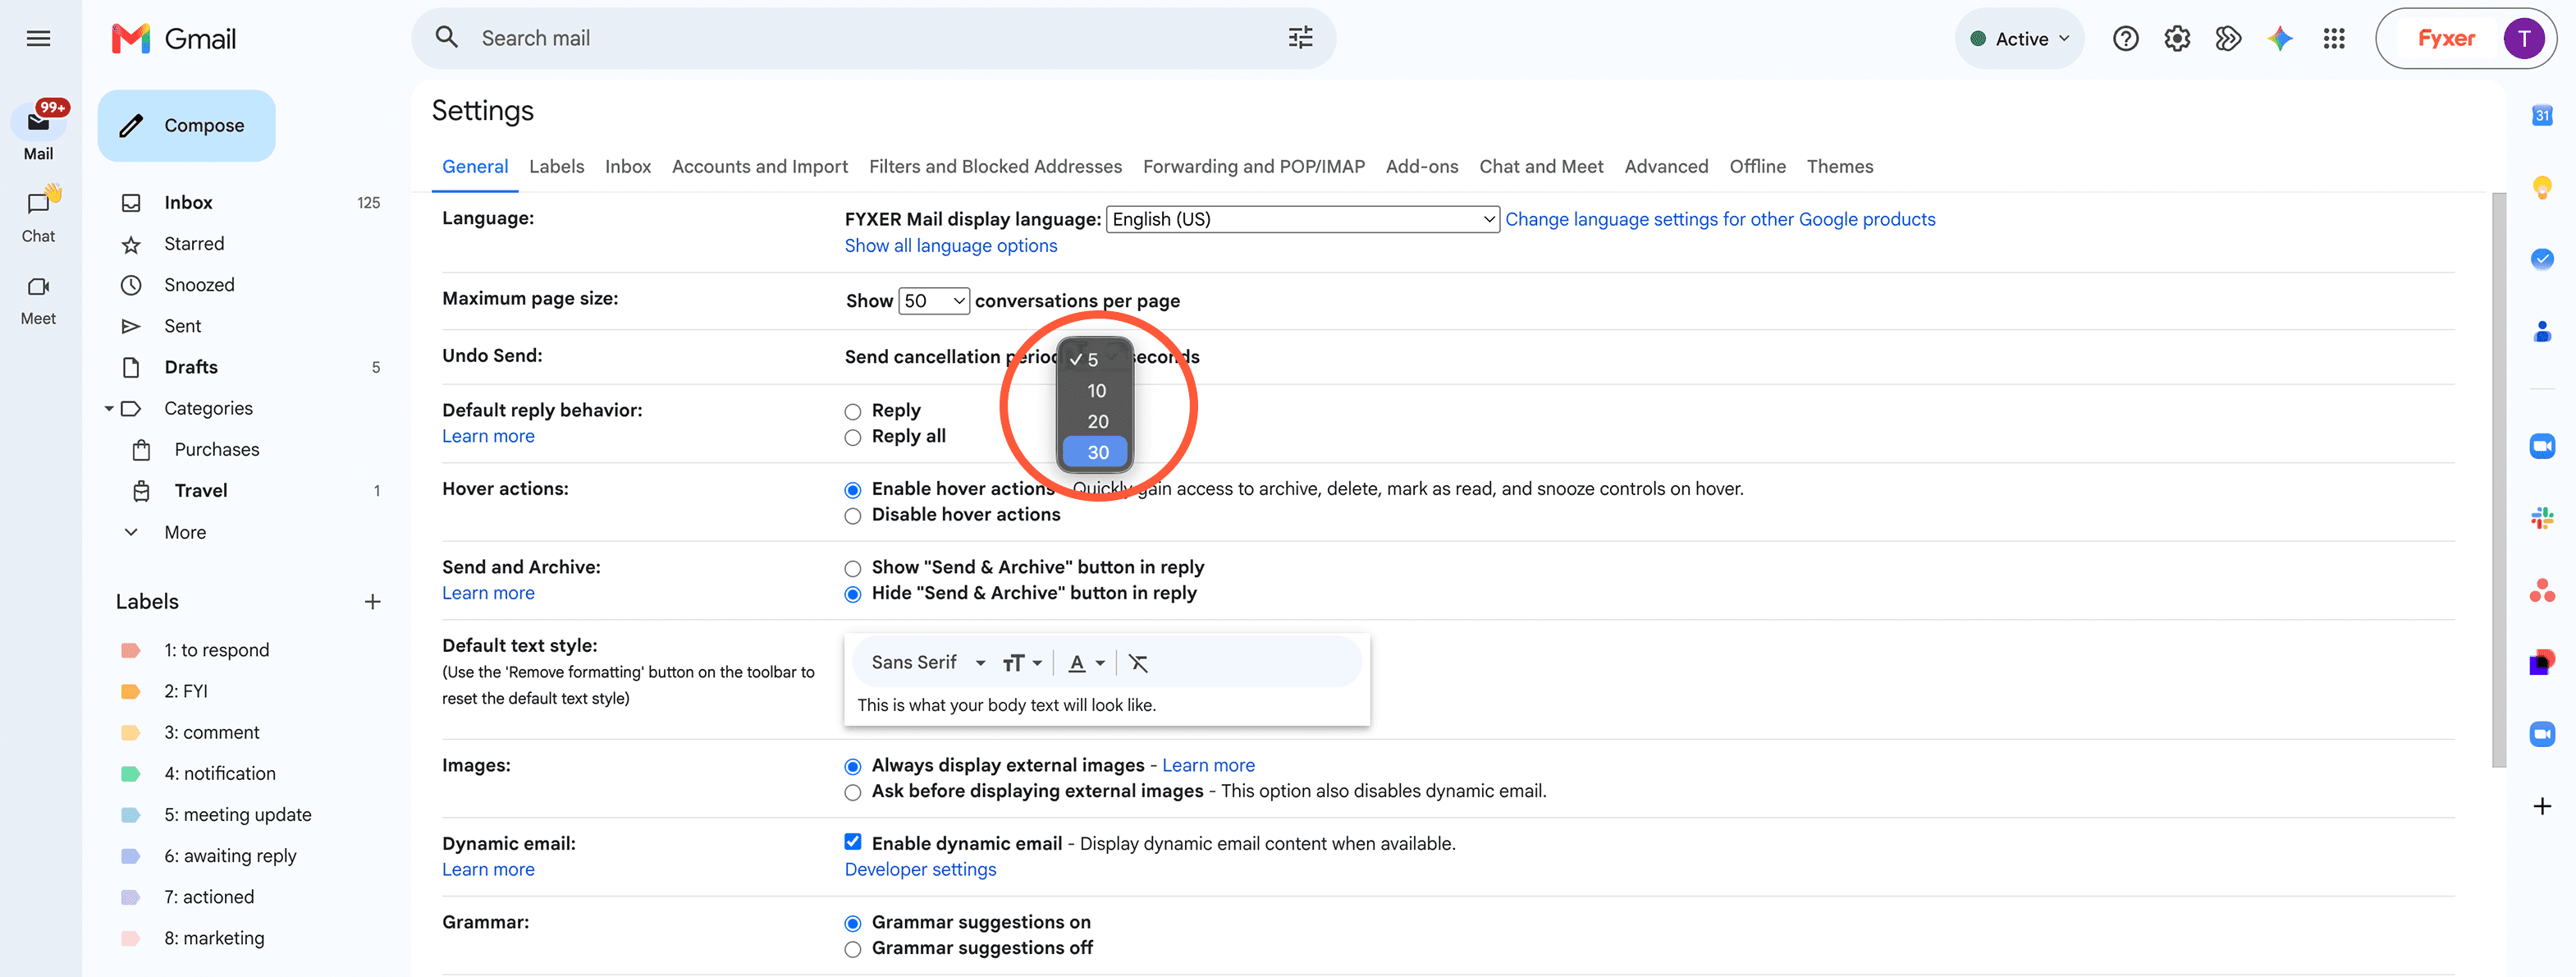Click Change language settings for other Google products
Screen dimensions: 2576x977
click(x=1720, y=219)
